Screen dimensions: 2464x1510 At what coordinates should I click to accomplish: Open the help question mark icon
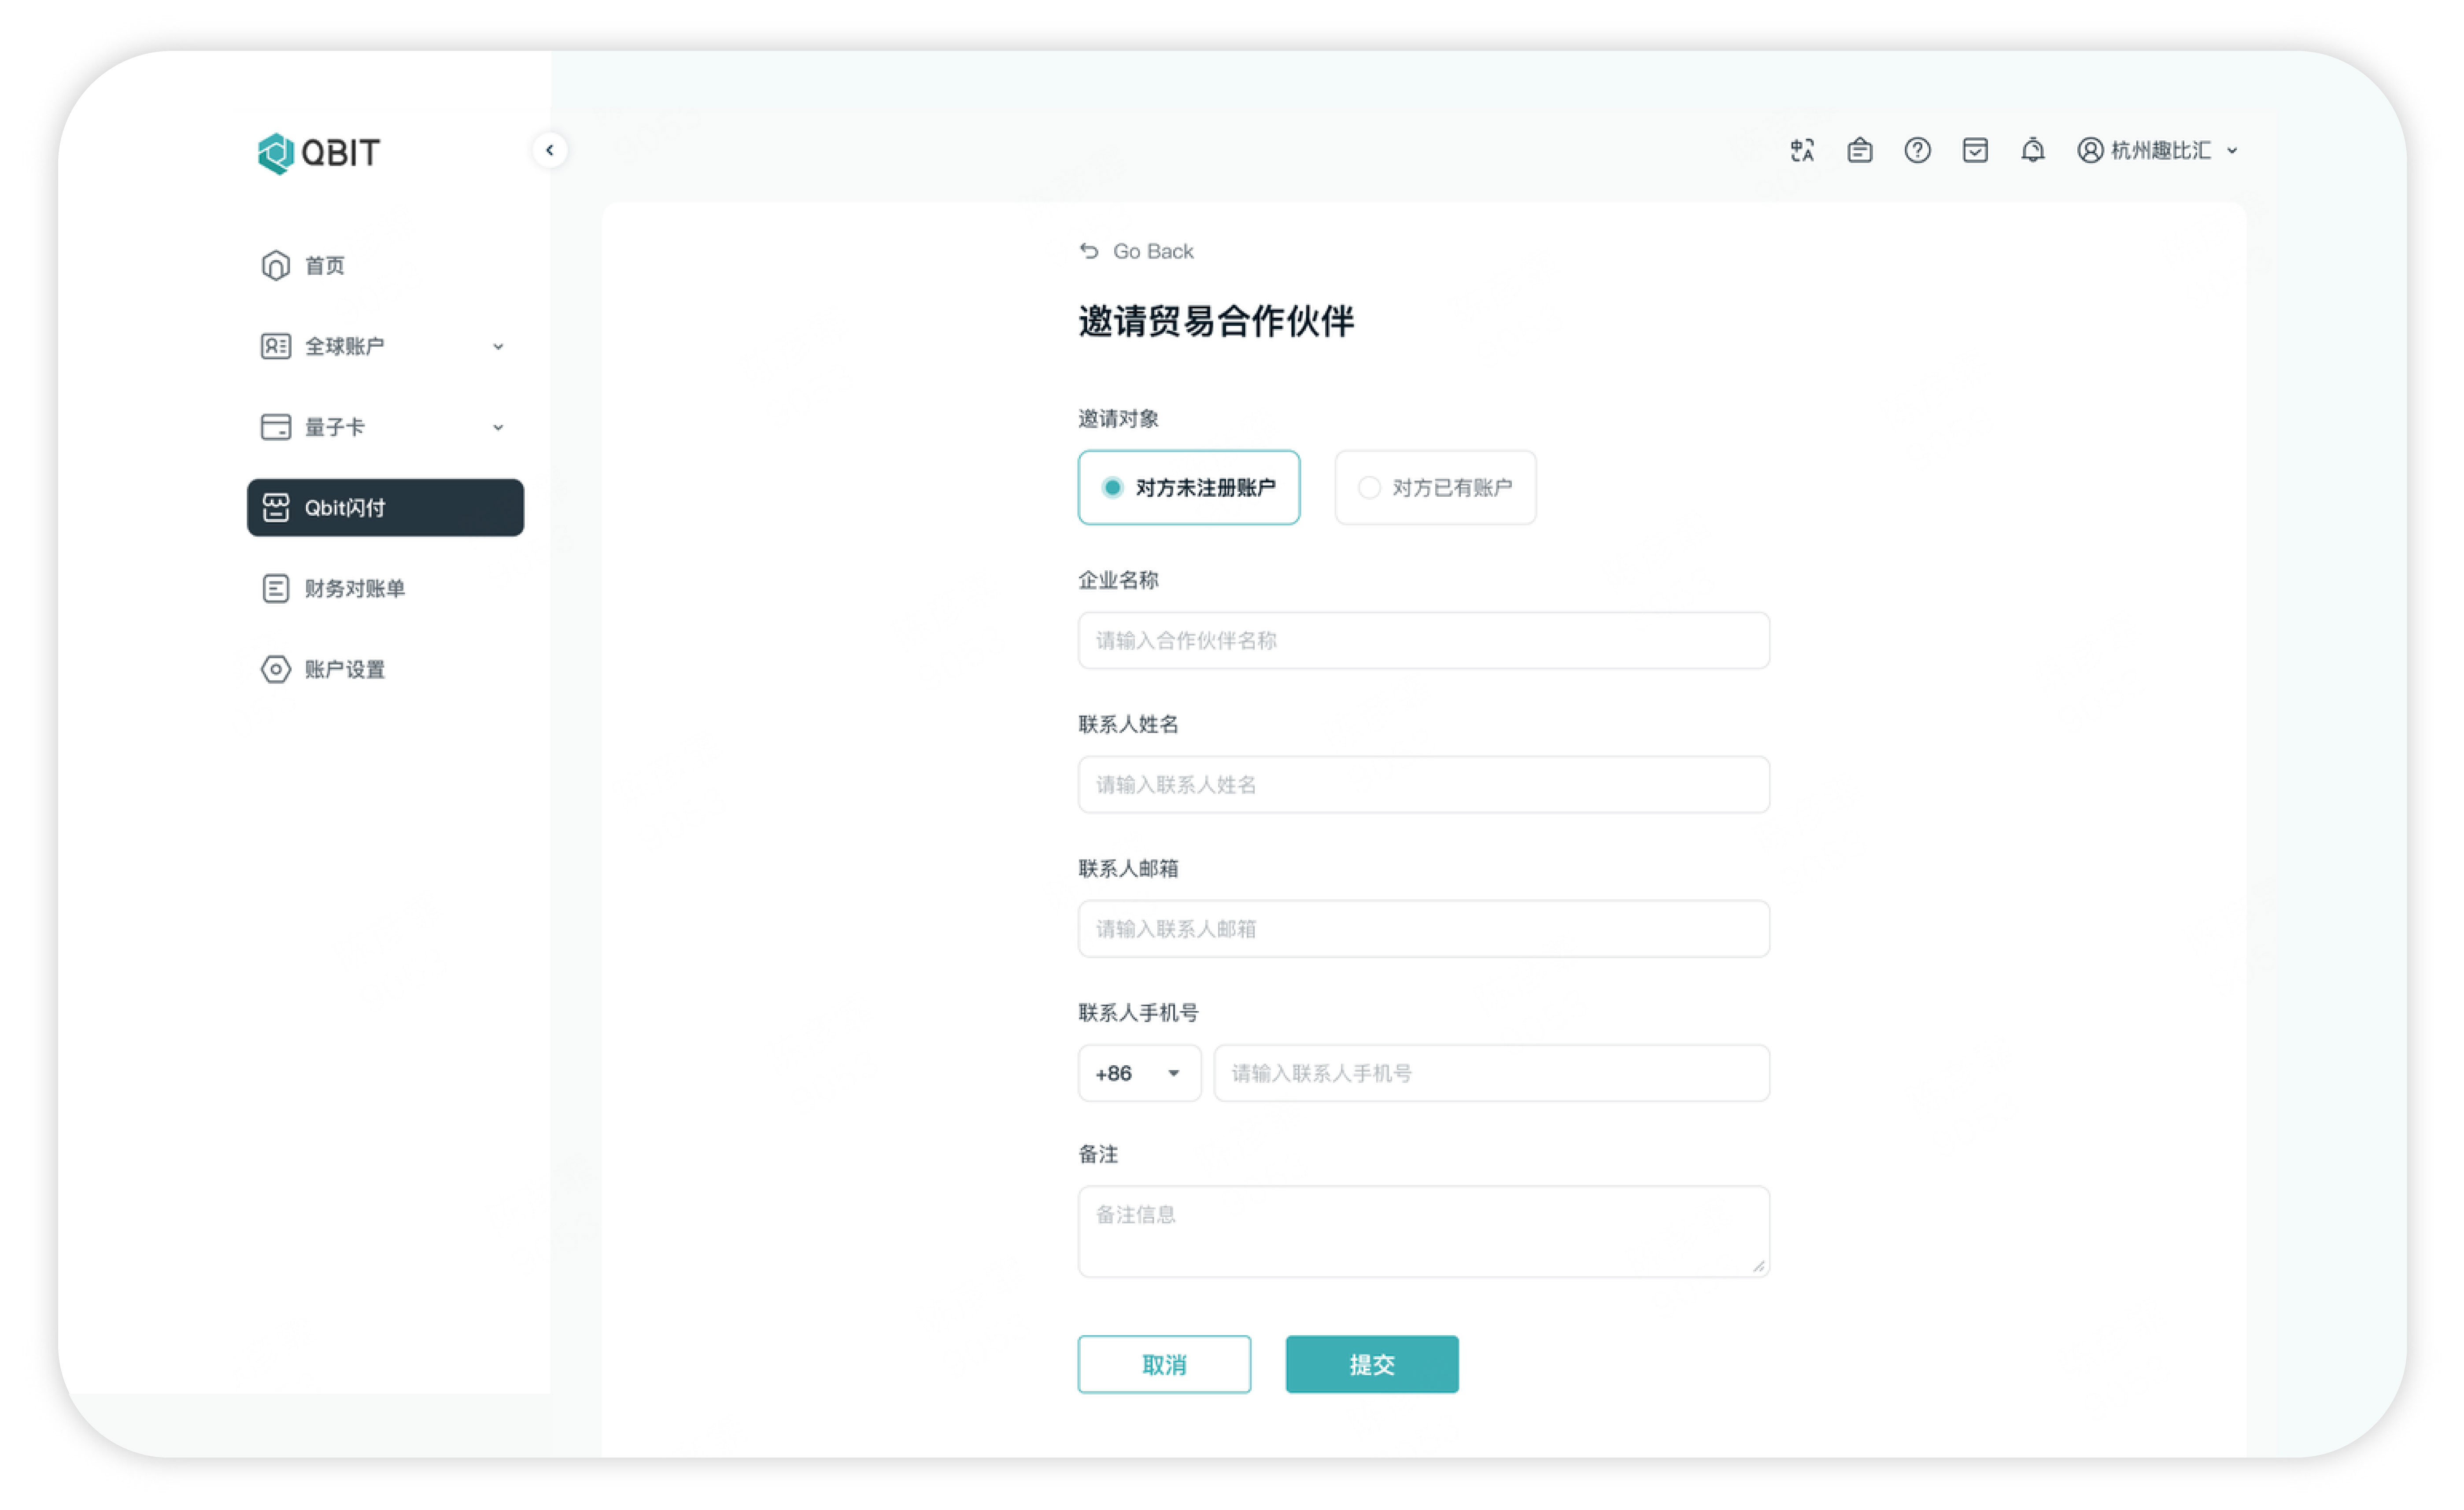1917,150
